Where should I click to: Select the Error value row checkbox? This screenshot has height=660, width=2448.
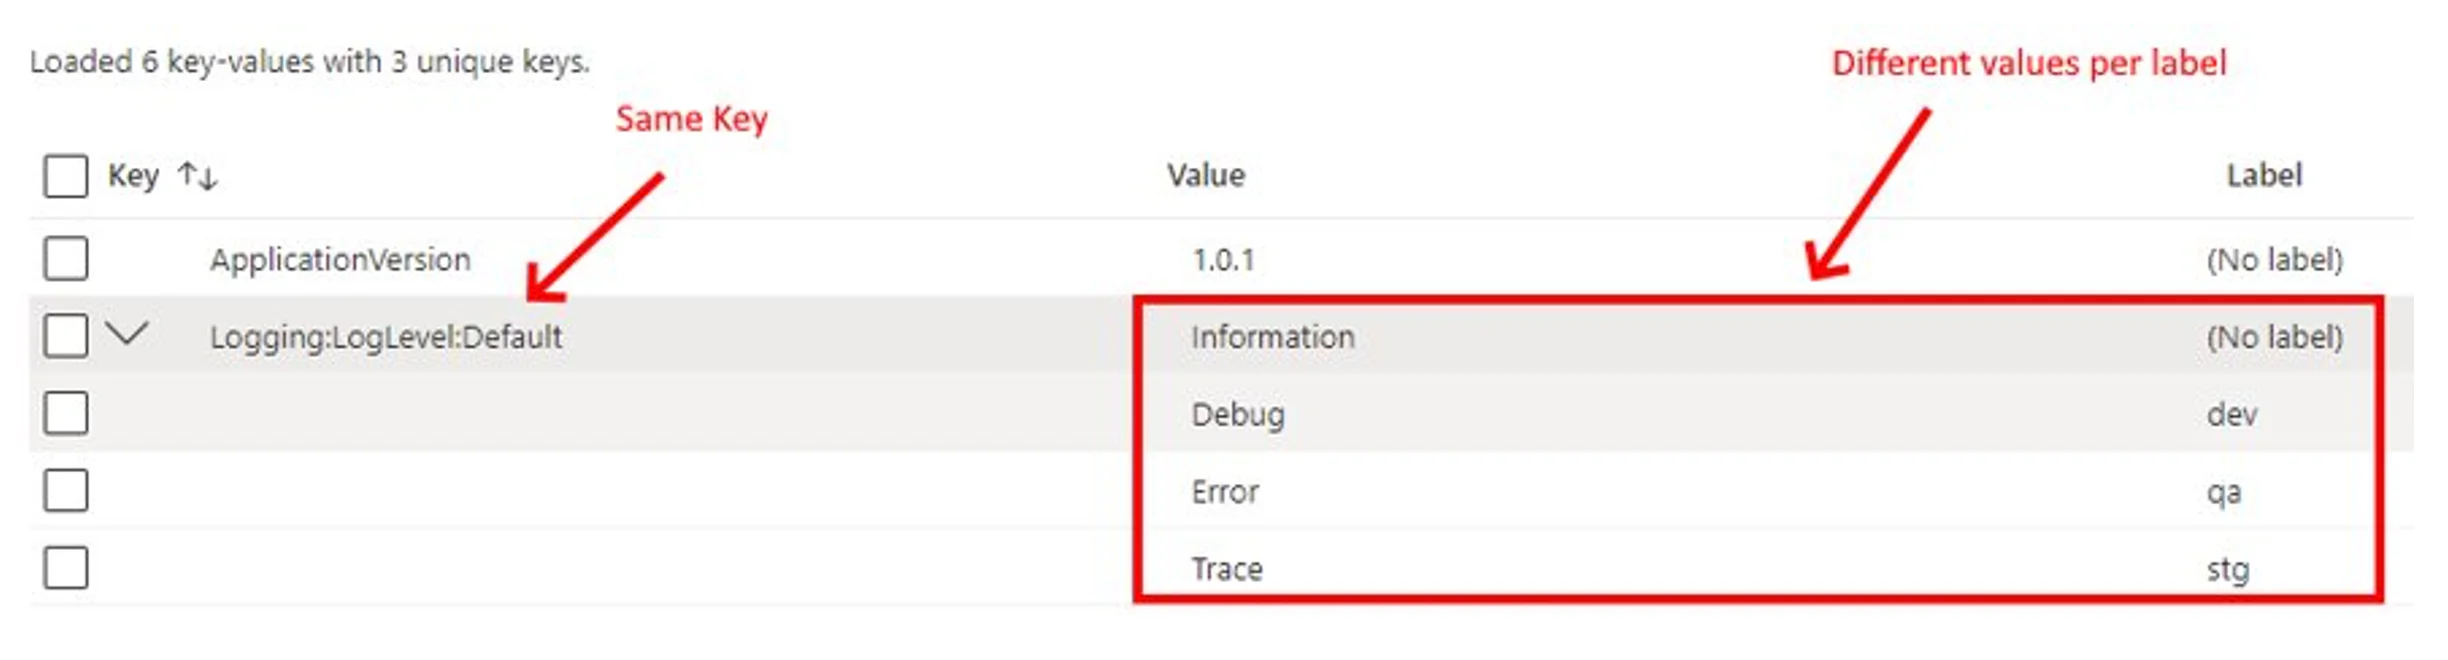coord(66,490)
